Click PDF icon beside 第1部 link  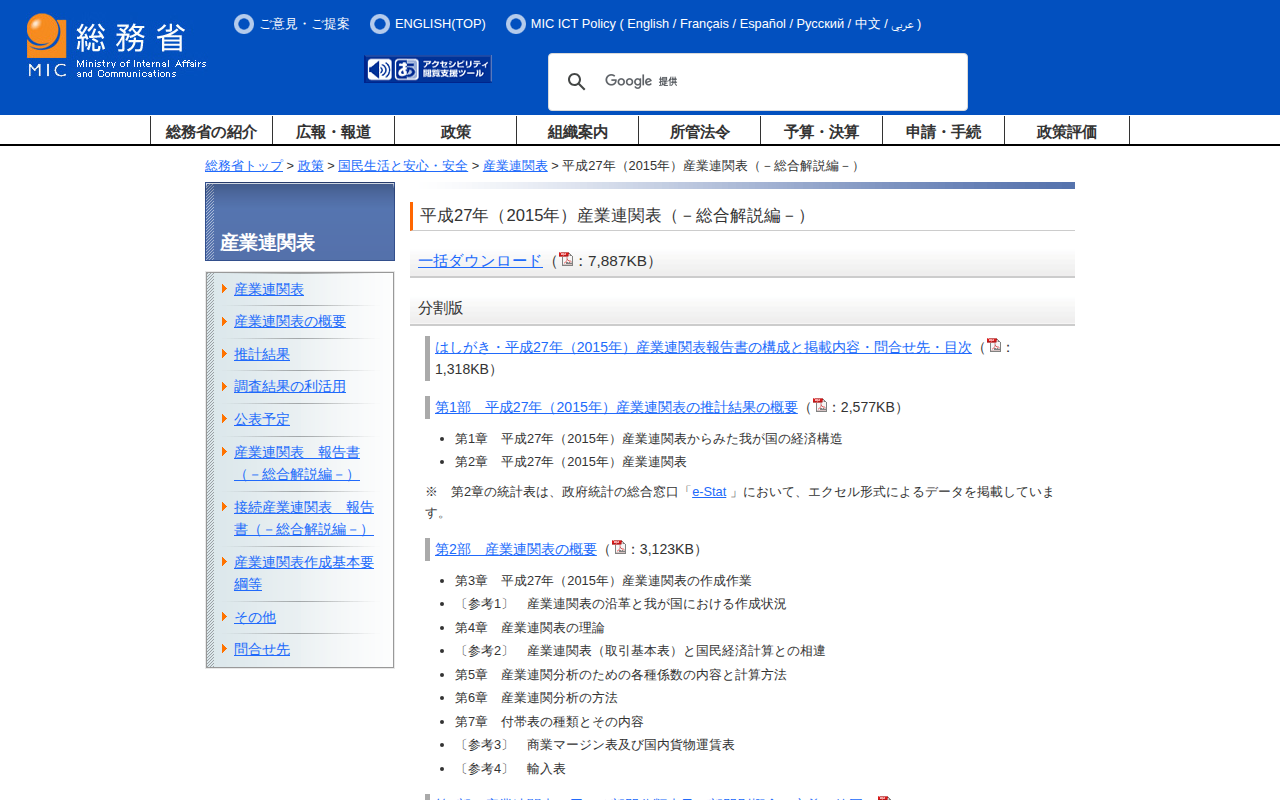(x=820, y=406)
